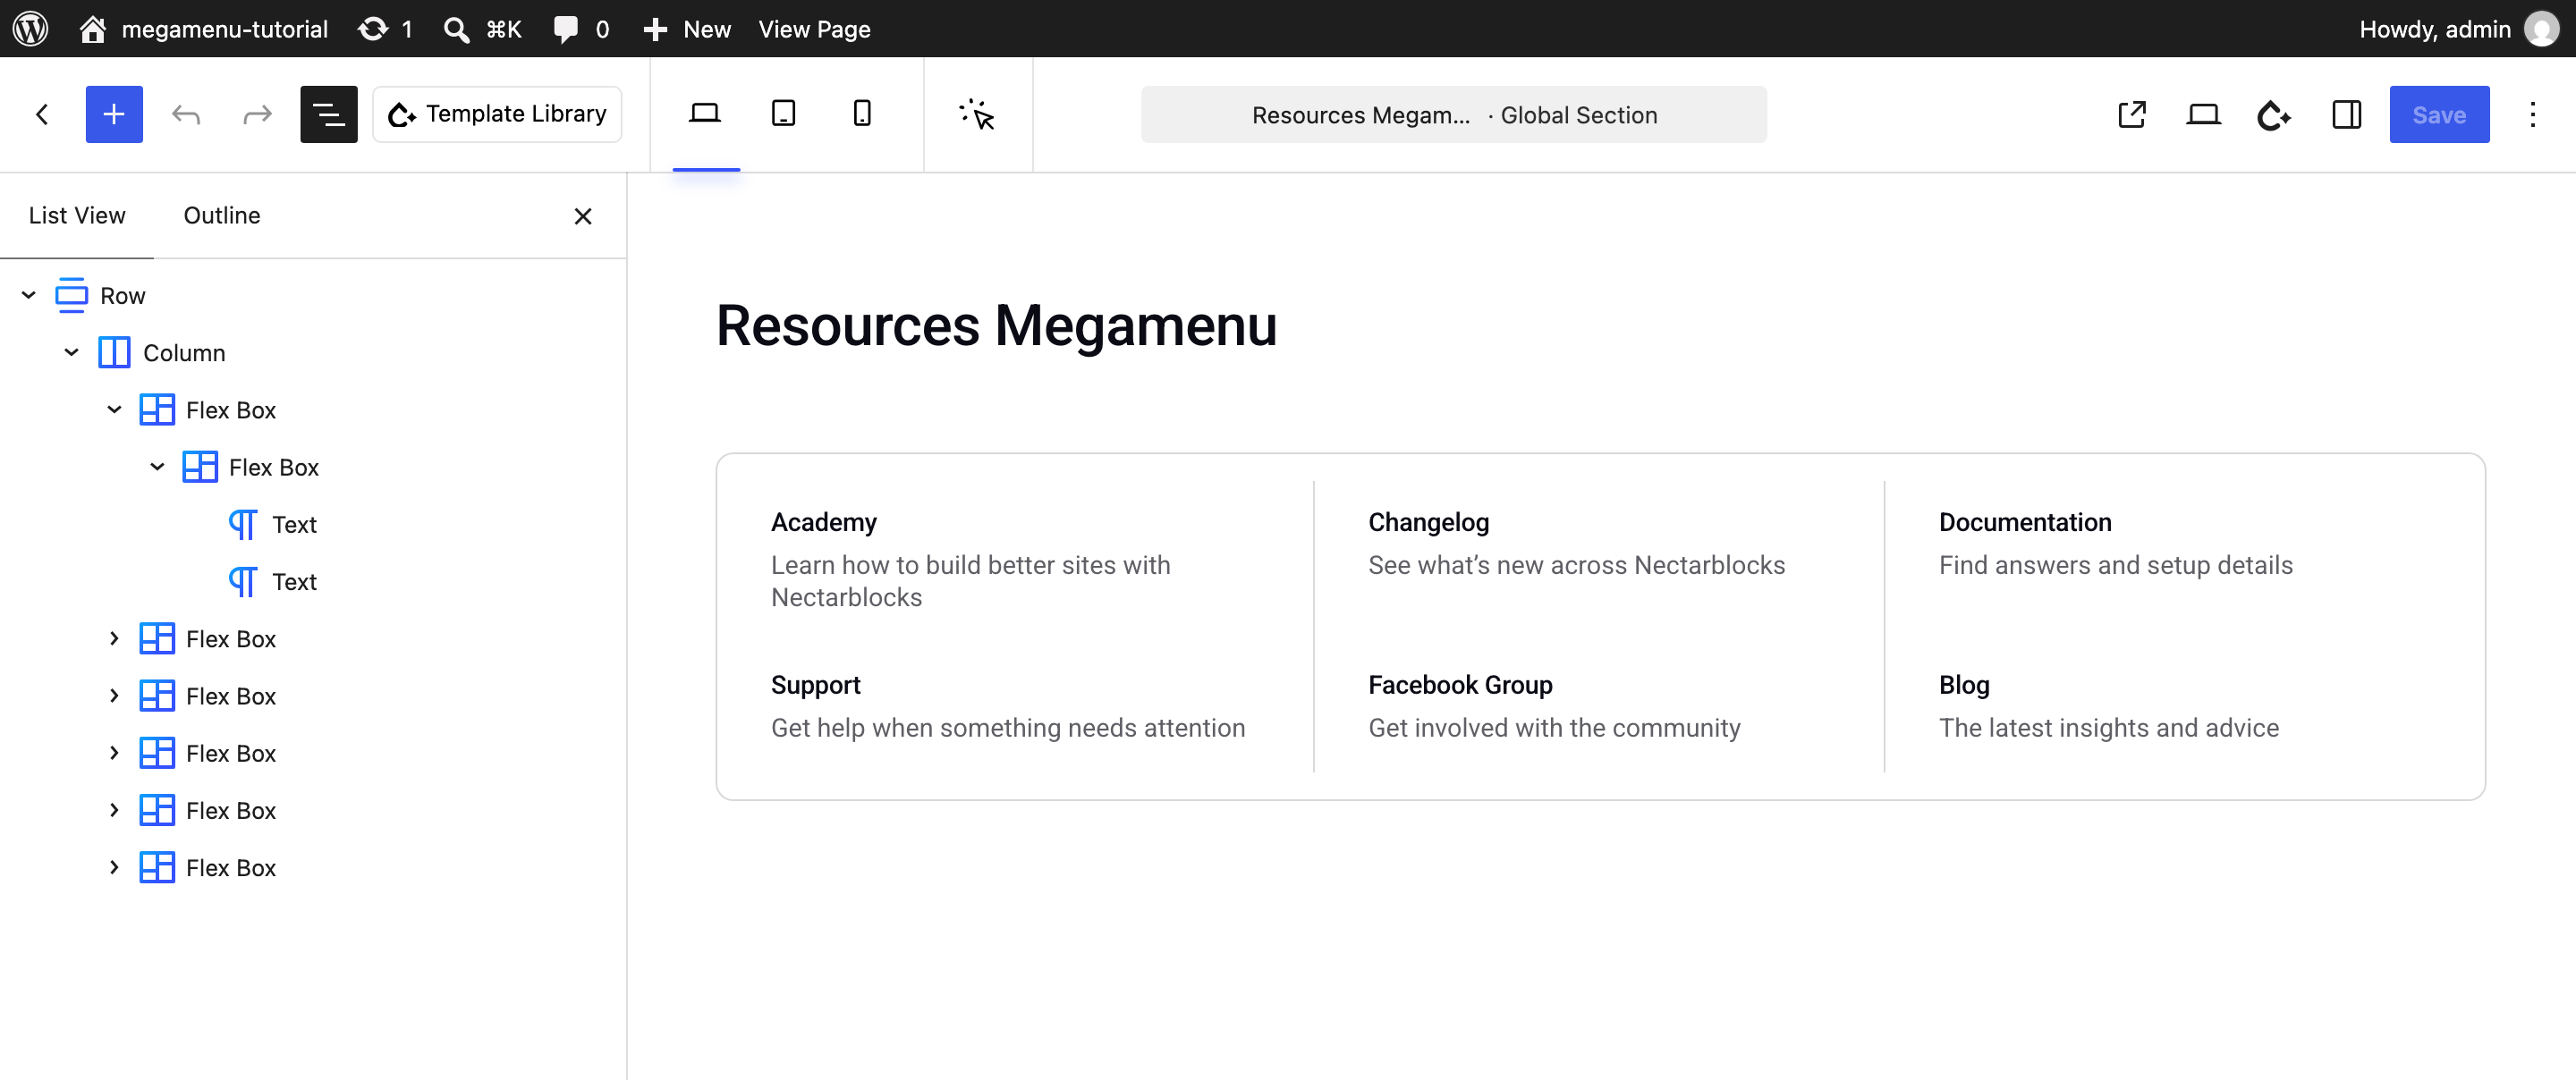Click the Facebook Group heading
Viewport: 2576px width, 1080px height.
(1460, 684)
